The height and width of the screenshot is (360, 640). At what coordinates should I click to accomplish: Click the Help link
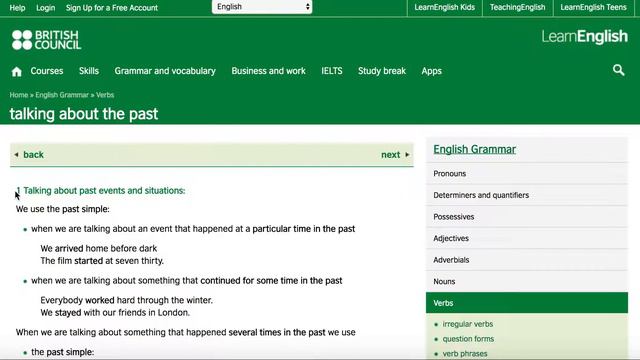point(17,8)
